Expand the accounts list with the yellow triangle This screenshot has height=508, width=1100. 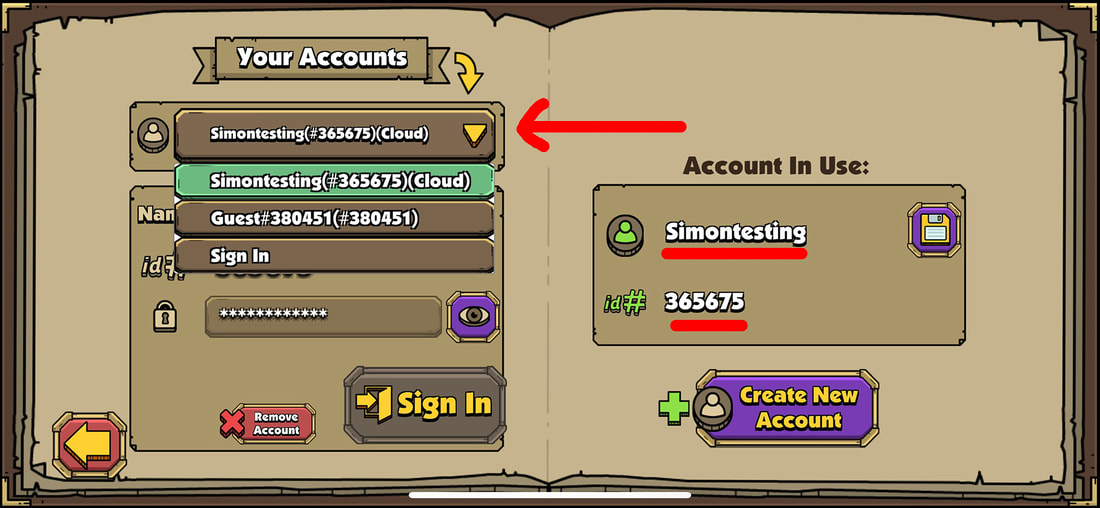475,134
